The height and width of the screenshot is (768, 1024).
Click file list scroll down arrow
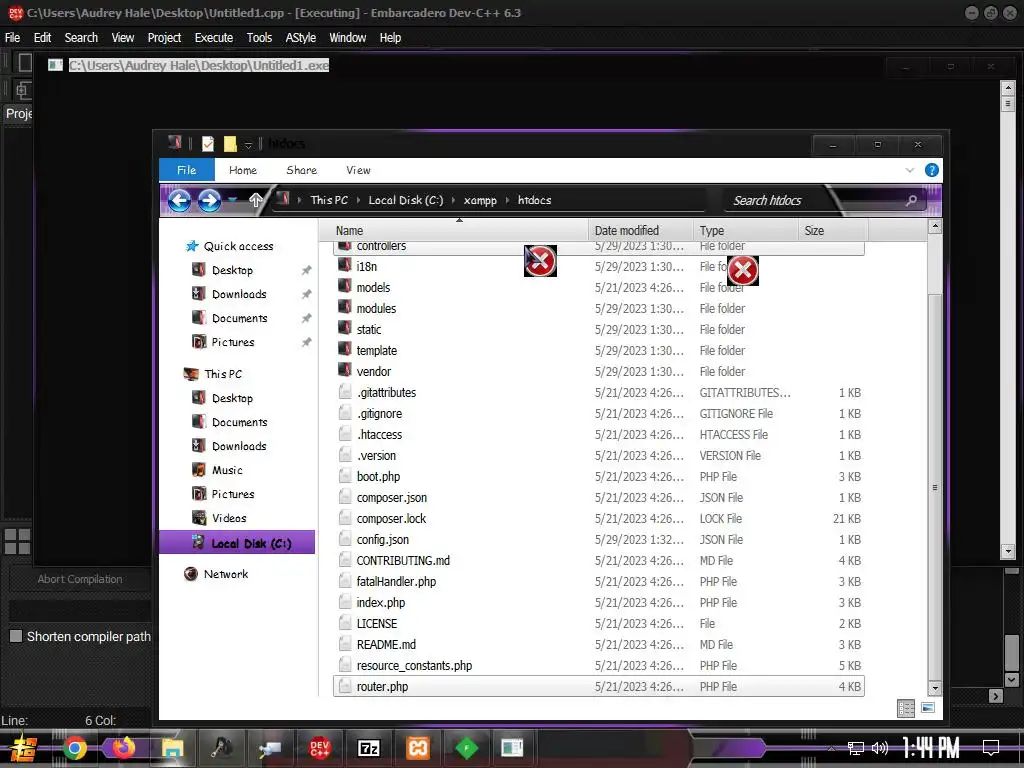pos(935,688)
